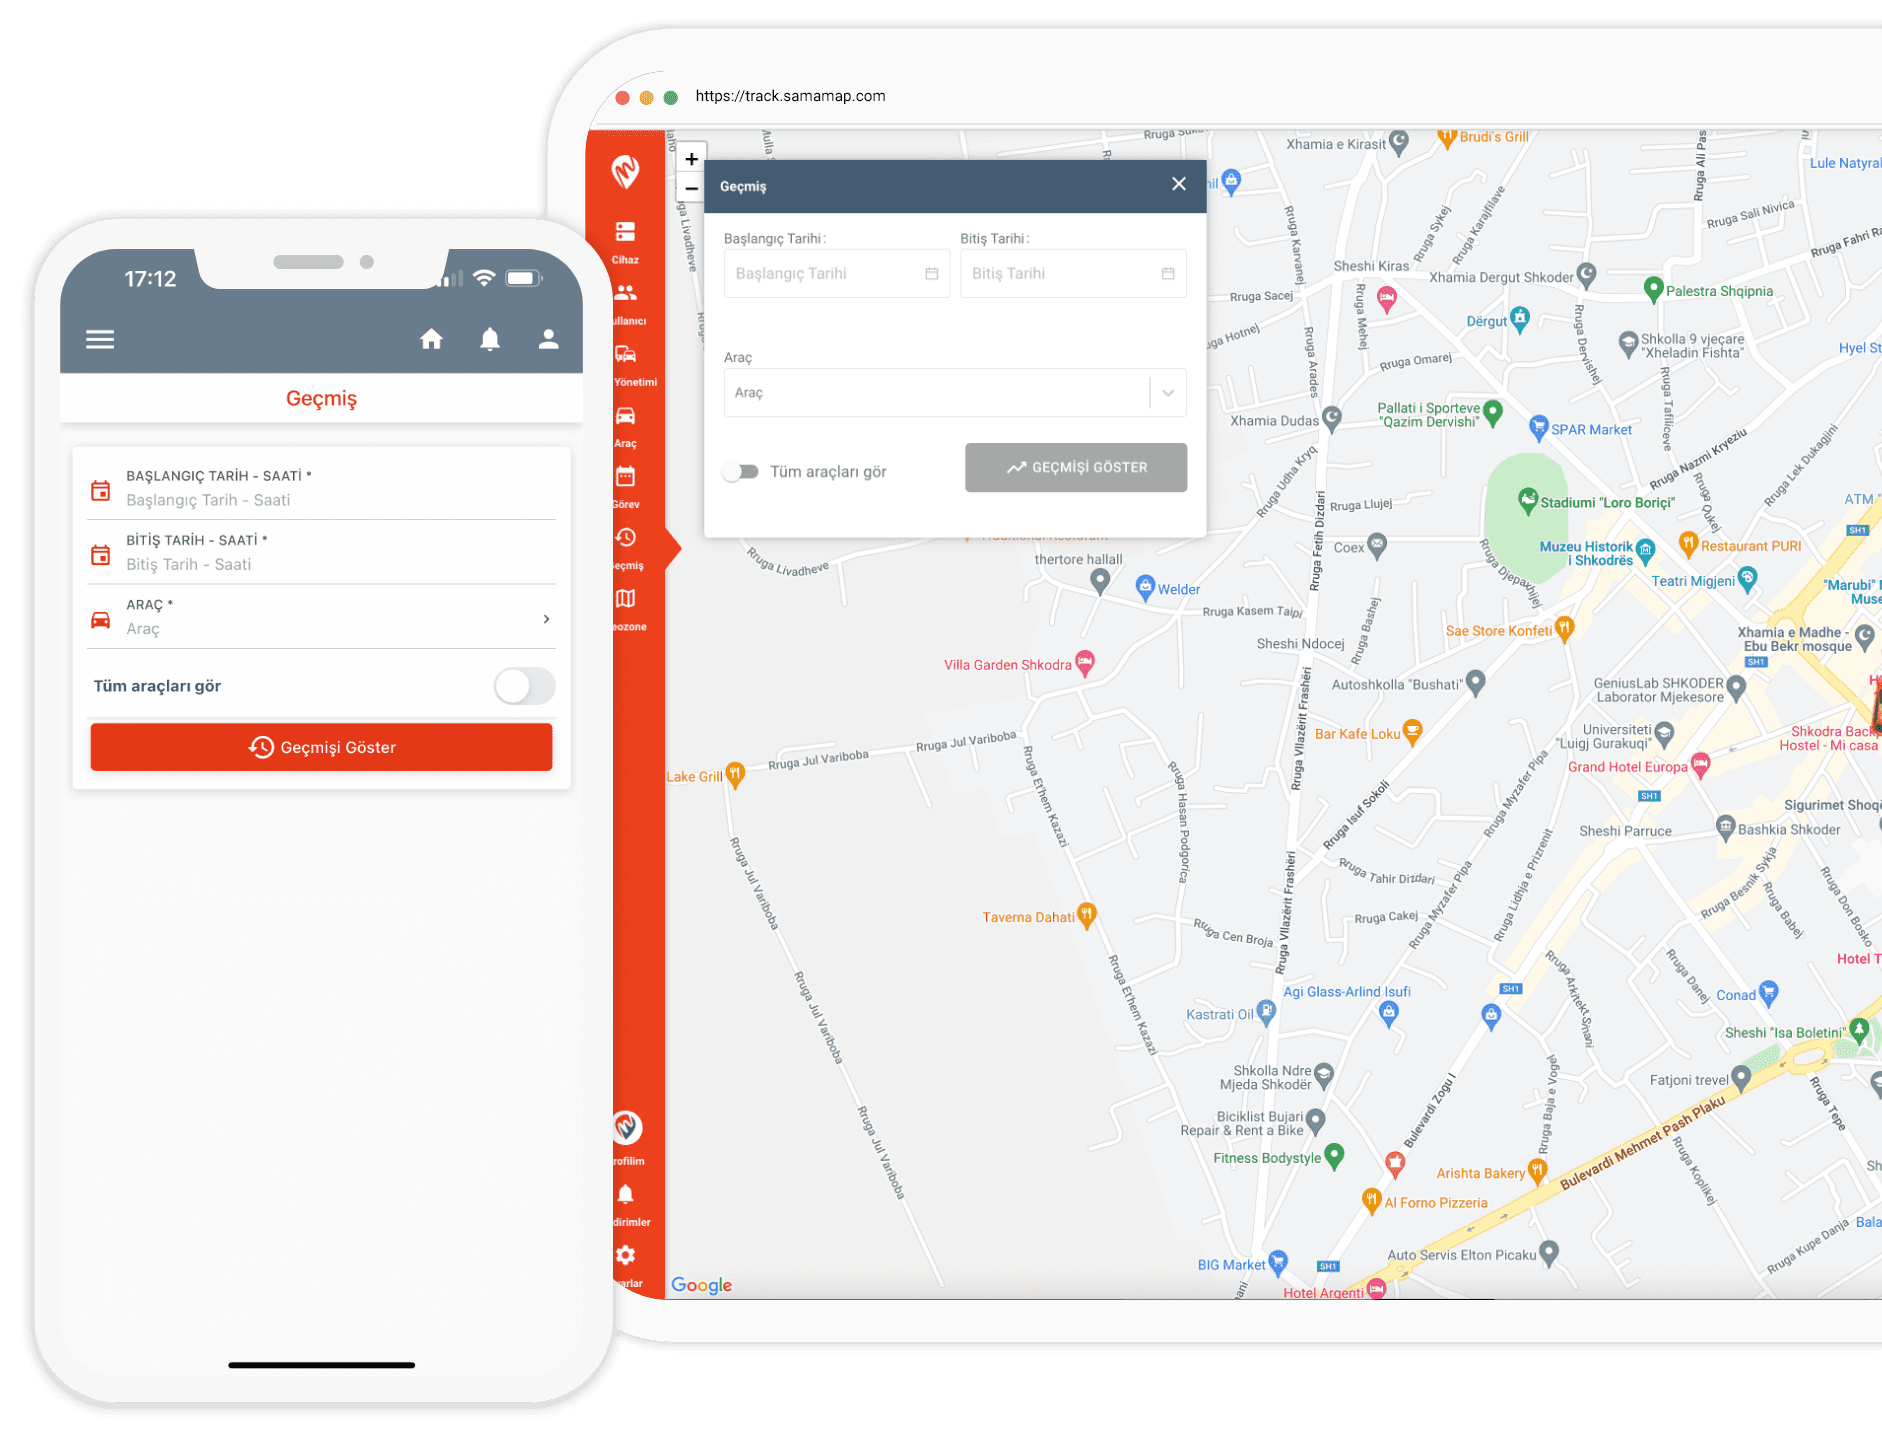Select phone Başlangıç Tarih - Saati field
This screenshot has height=1436, width=1882.
(x=321, y=488)
